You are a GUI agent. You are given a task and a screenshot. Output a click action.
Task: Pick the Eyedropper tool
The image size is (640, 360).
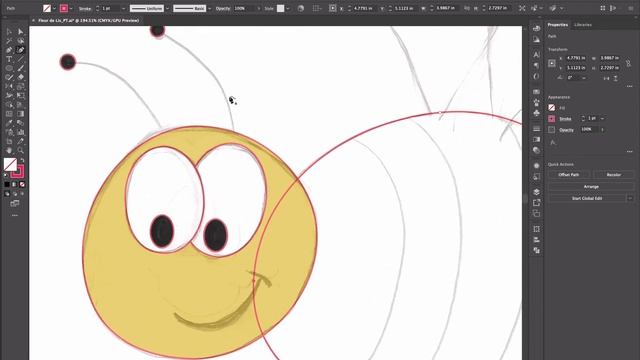tap(9, 123)
